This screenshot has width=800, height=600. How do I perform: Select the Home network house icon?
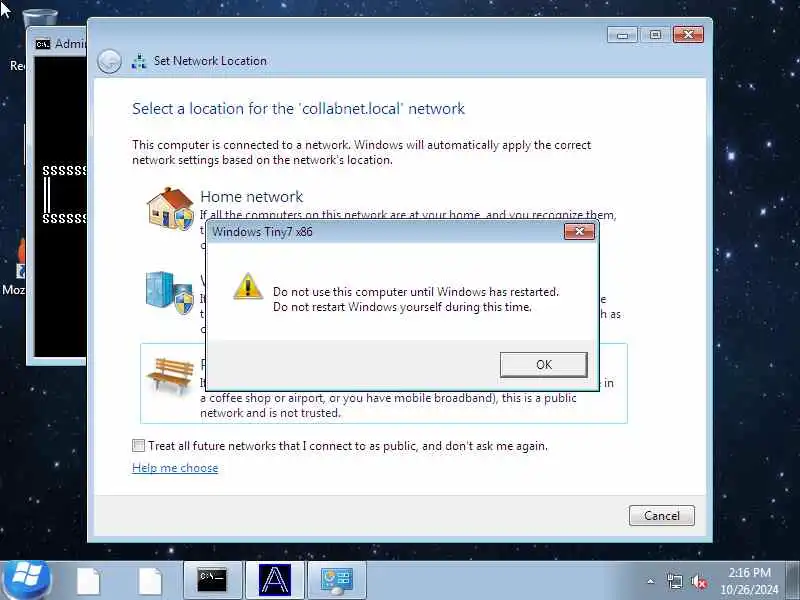pos(170,208)
